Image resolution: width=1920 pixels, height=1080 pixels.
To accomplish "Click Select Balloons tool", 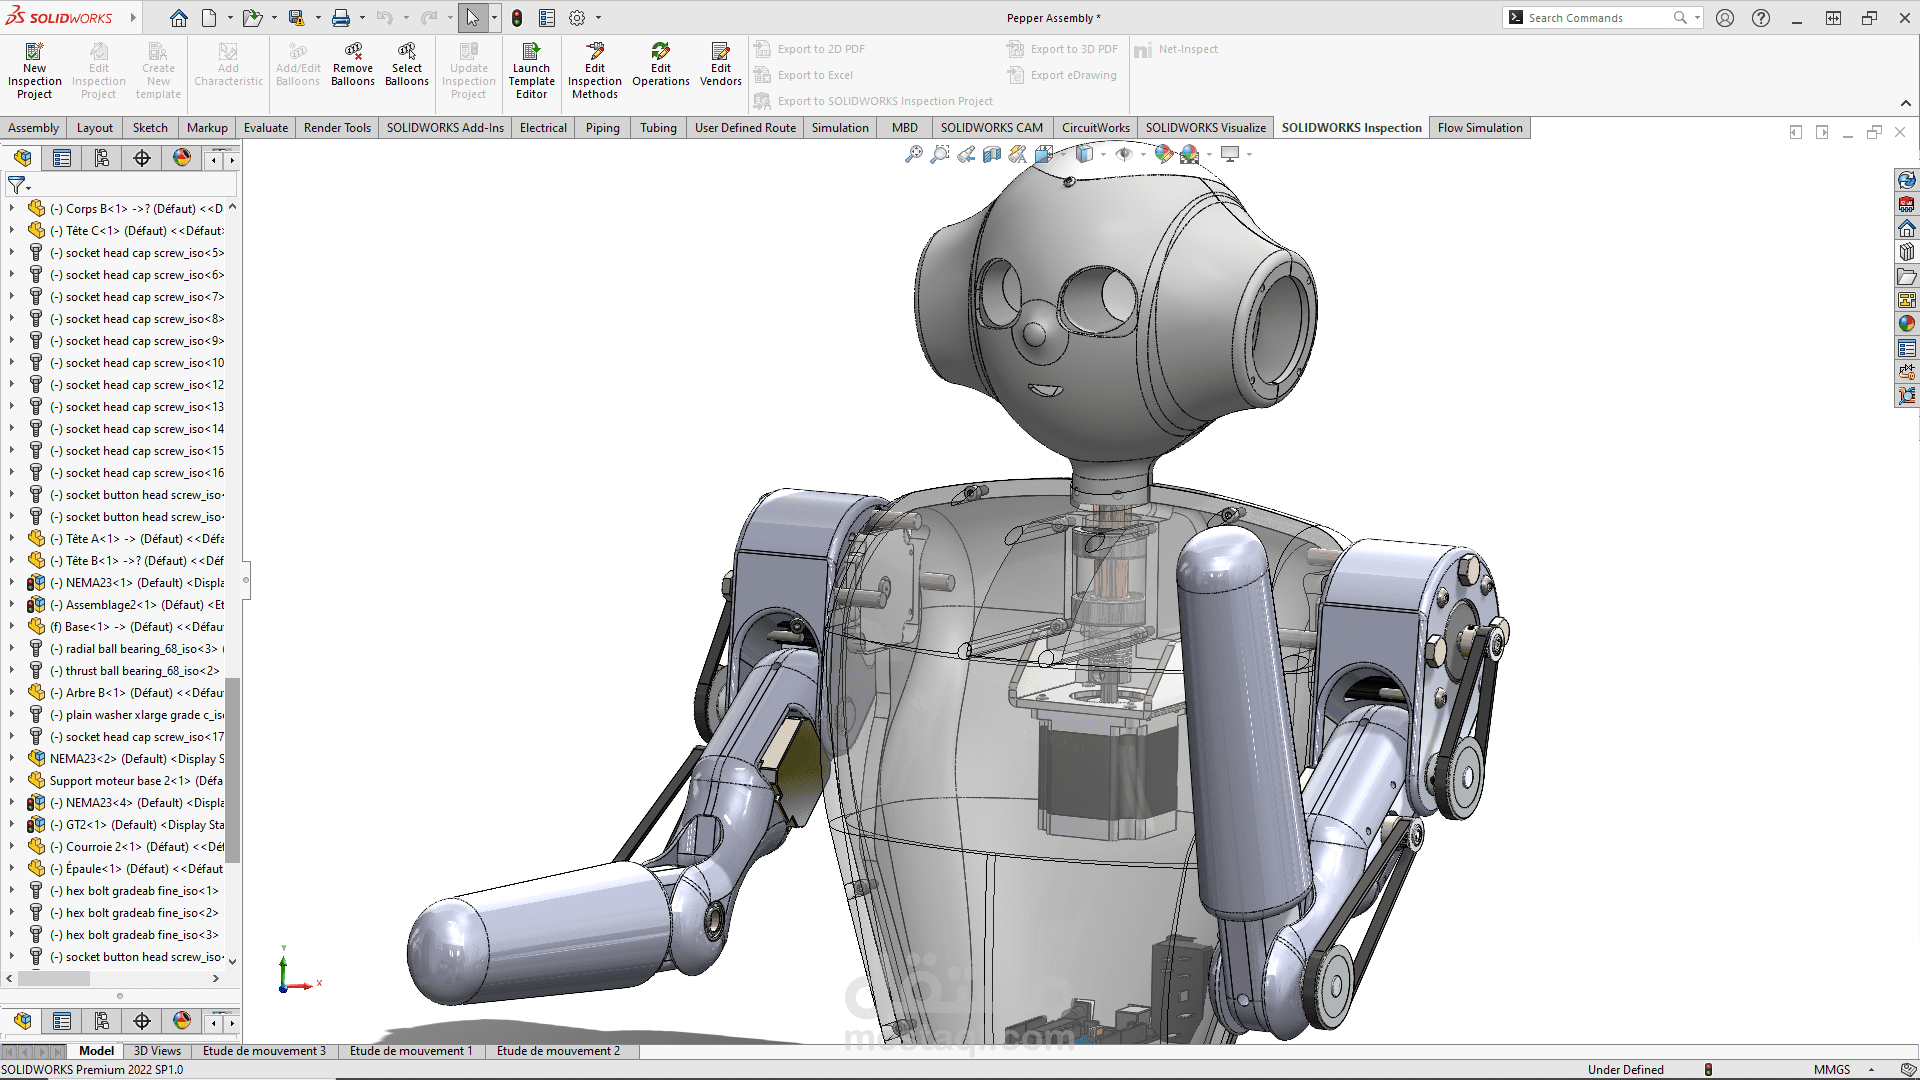I will pyautogui.click(x=407, y=65).
